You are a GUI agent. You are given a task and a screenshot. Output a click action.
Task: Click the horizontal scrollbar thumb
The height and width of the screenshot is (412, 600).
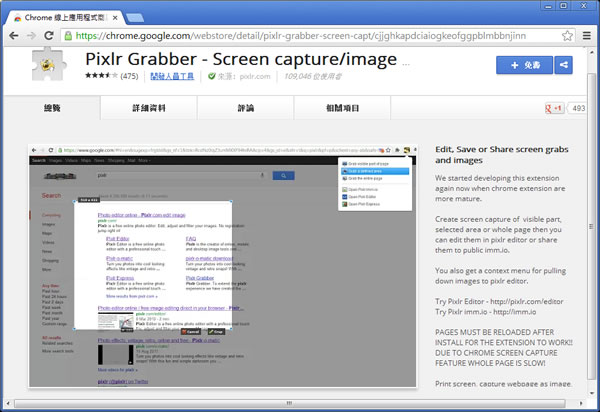click(x=290, y=403)
